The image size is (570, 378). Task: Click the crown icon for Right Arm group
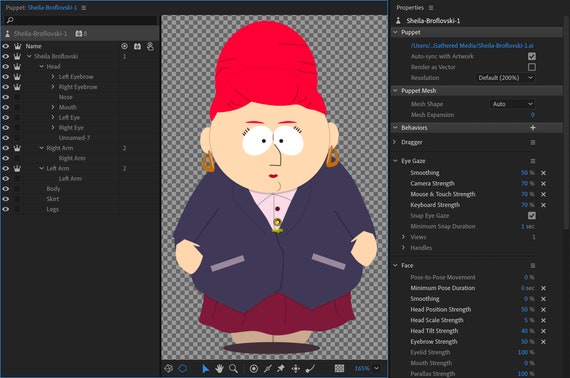[x=17, y=148]
